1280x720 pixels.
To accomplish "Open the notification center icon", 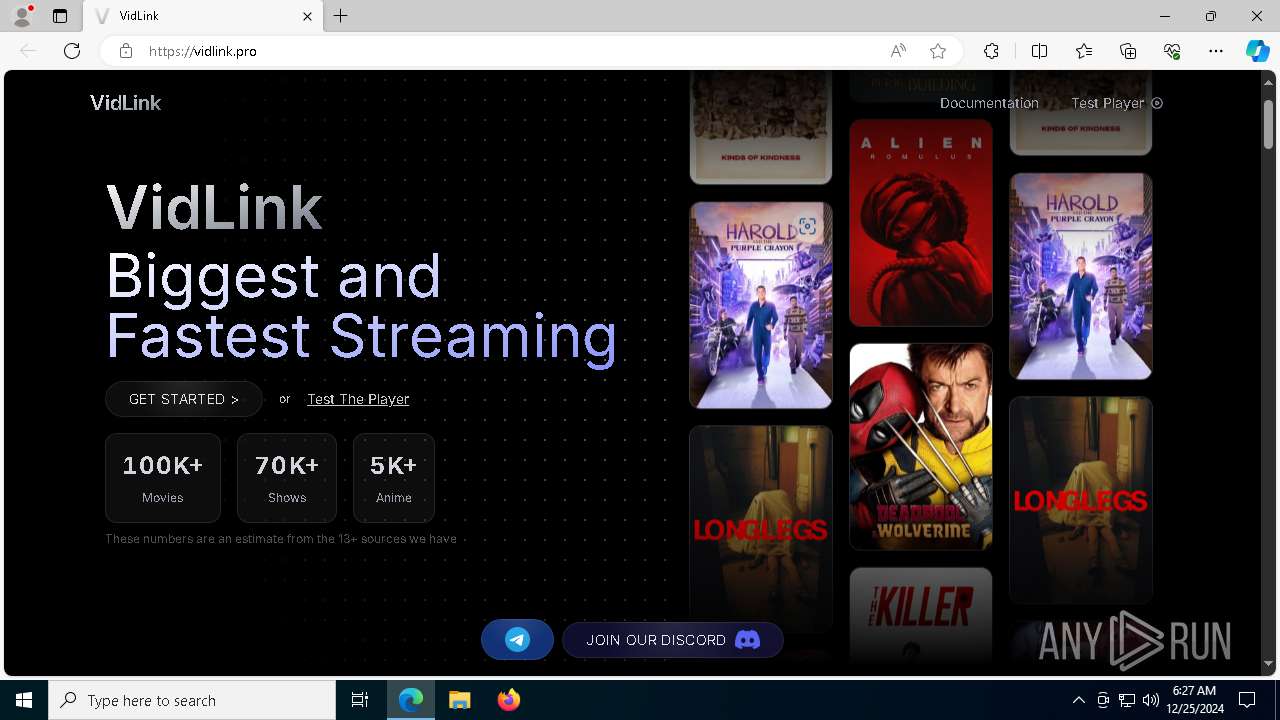I will [x=1247, y=700].
